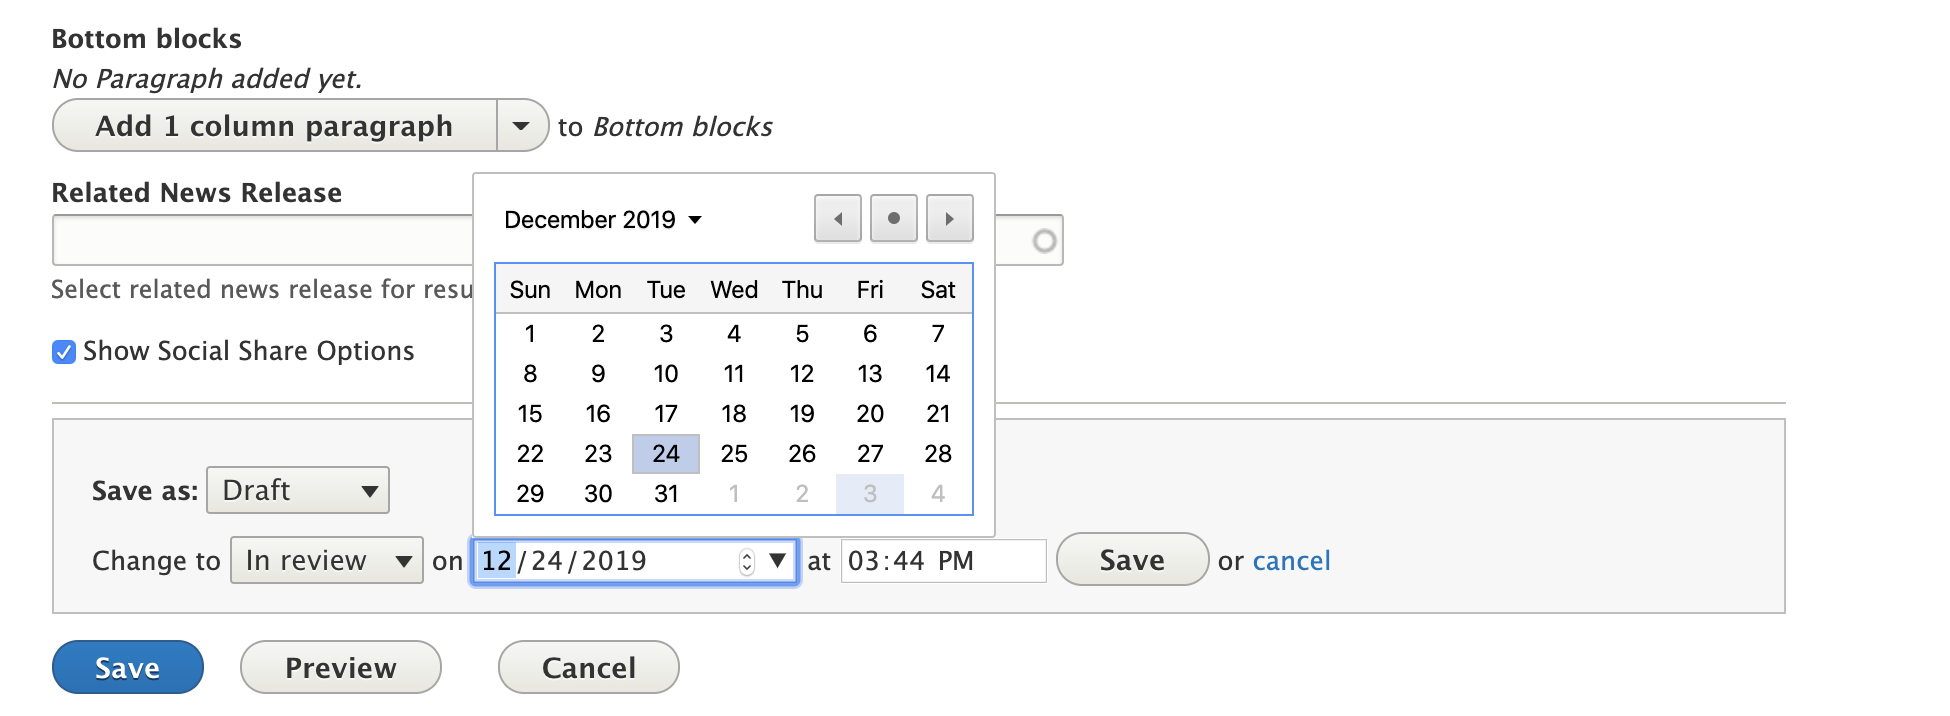Click the autocomplete circle icon in Related News Release
Screen dimensions: 1950x716
click(1041, 239)
